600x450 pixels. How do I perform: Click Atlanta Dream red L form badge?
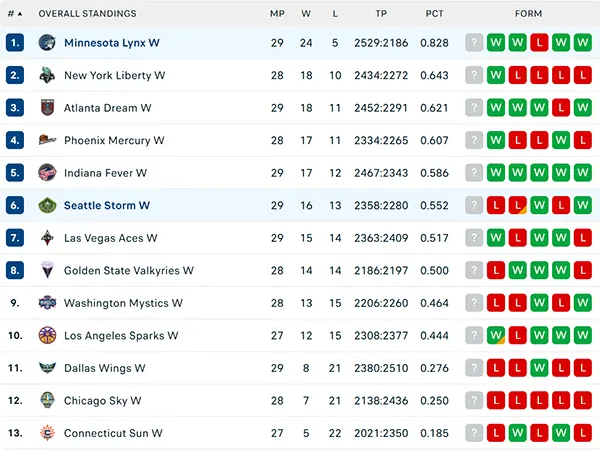click(x=561, y=108)
